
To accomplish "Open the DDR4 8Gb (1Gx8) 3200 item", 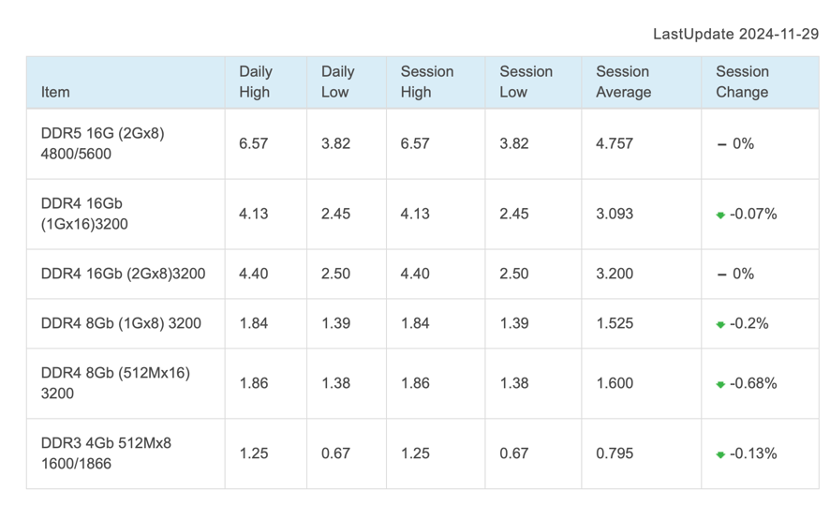I will coord(121,324).
